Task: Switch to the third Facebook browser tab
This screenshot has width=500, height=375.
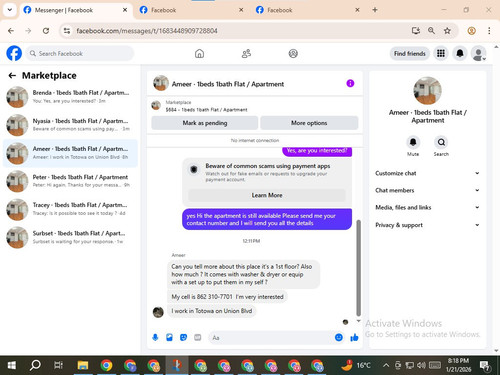Action: tap(308, 10)
